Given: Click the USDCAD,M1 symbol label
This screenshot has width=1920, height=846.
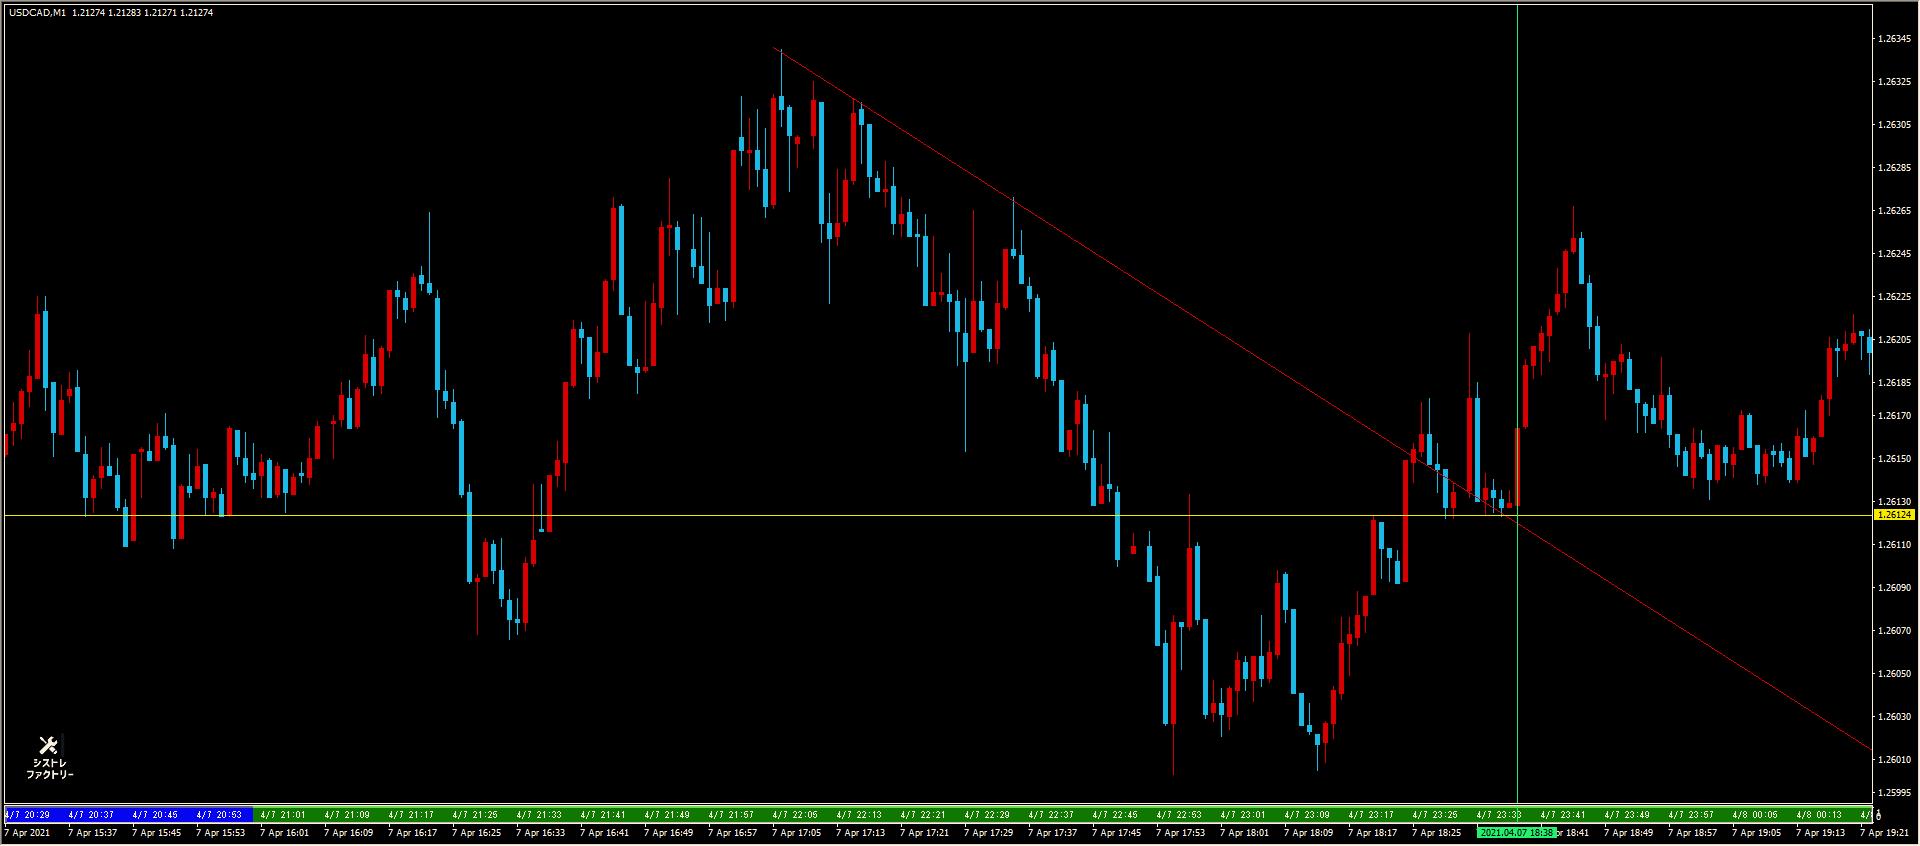Looking at the screenshot, I should [36, 13].
